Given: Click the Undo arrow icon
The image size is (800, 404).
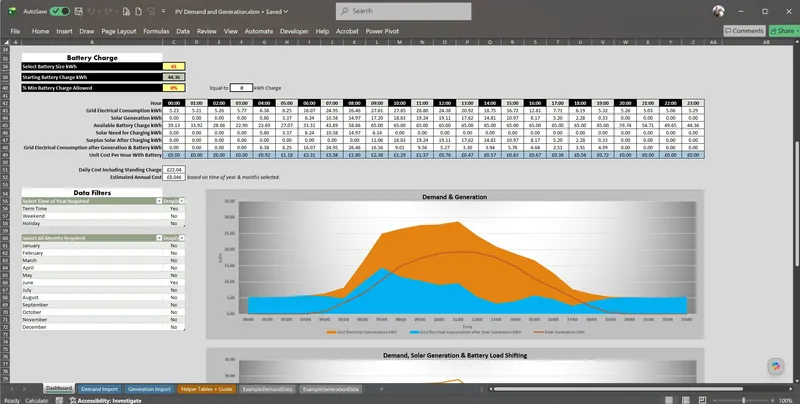Looking at the screenshot, I should pyautogui.click(x=92, y=11).
